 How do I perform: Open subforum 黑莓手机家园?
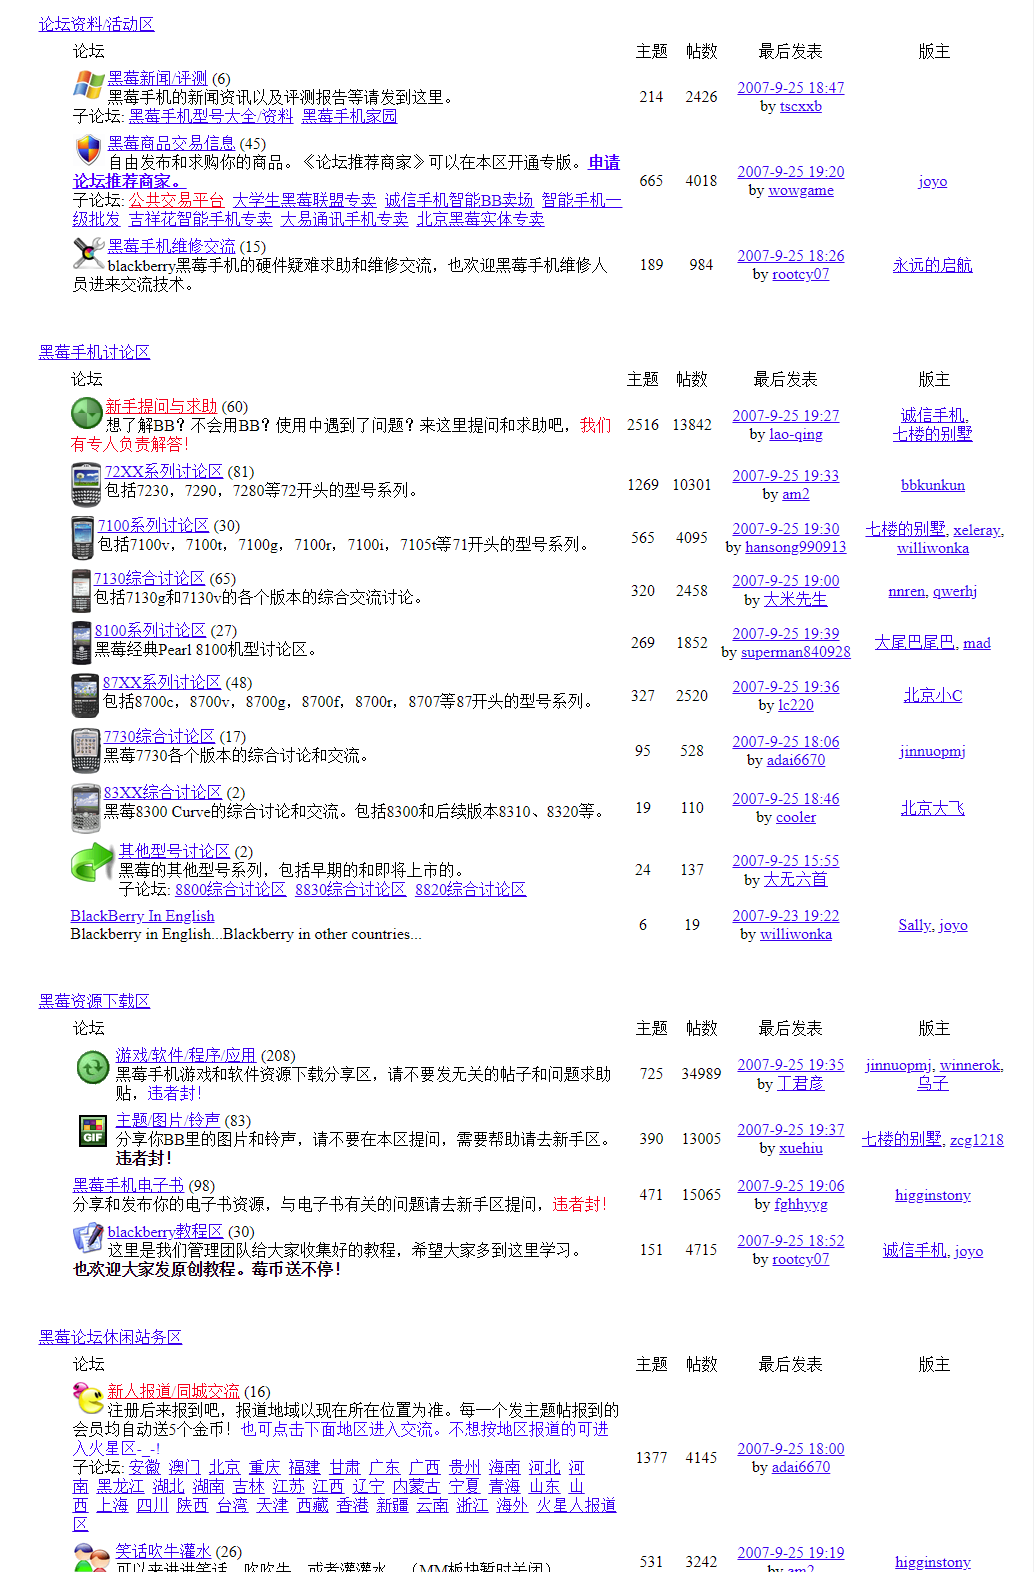(349, 116)
